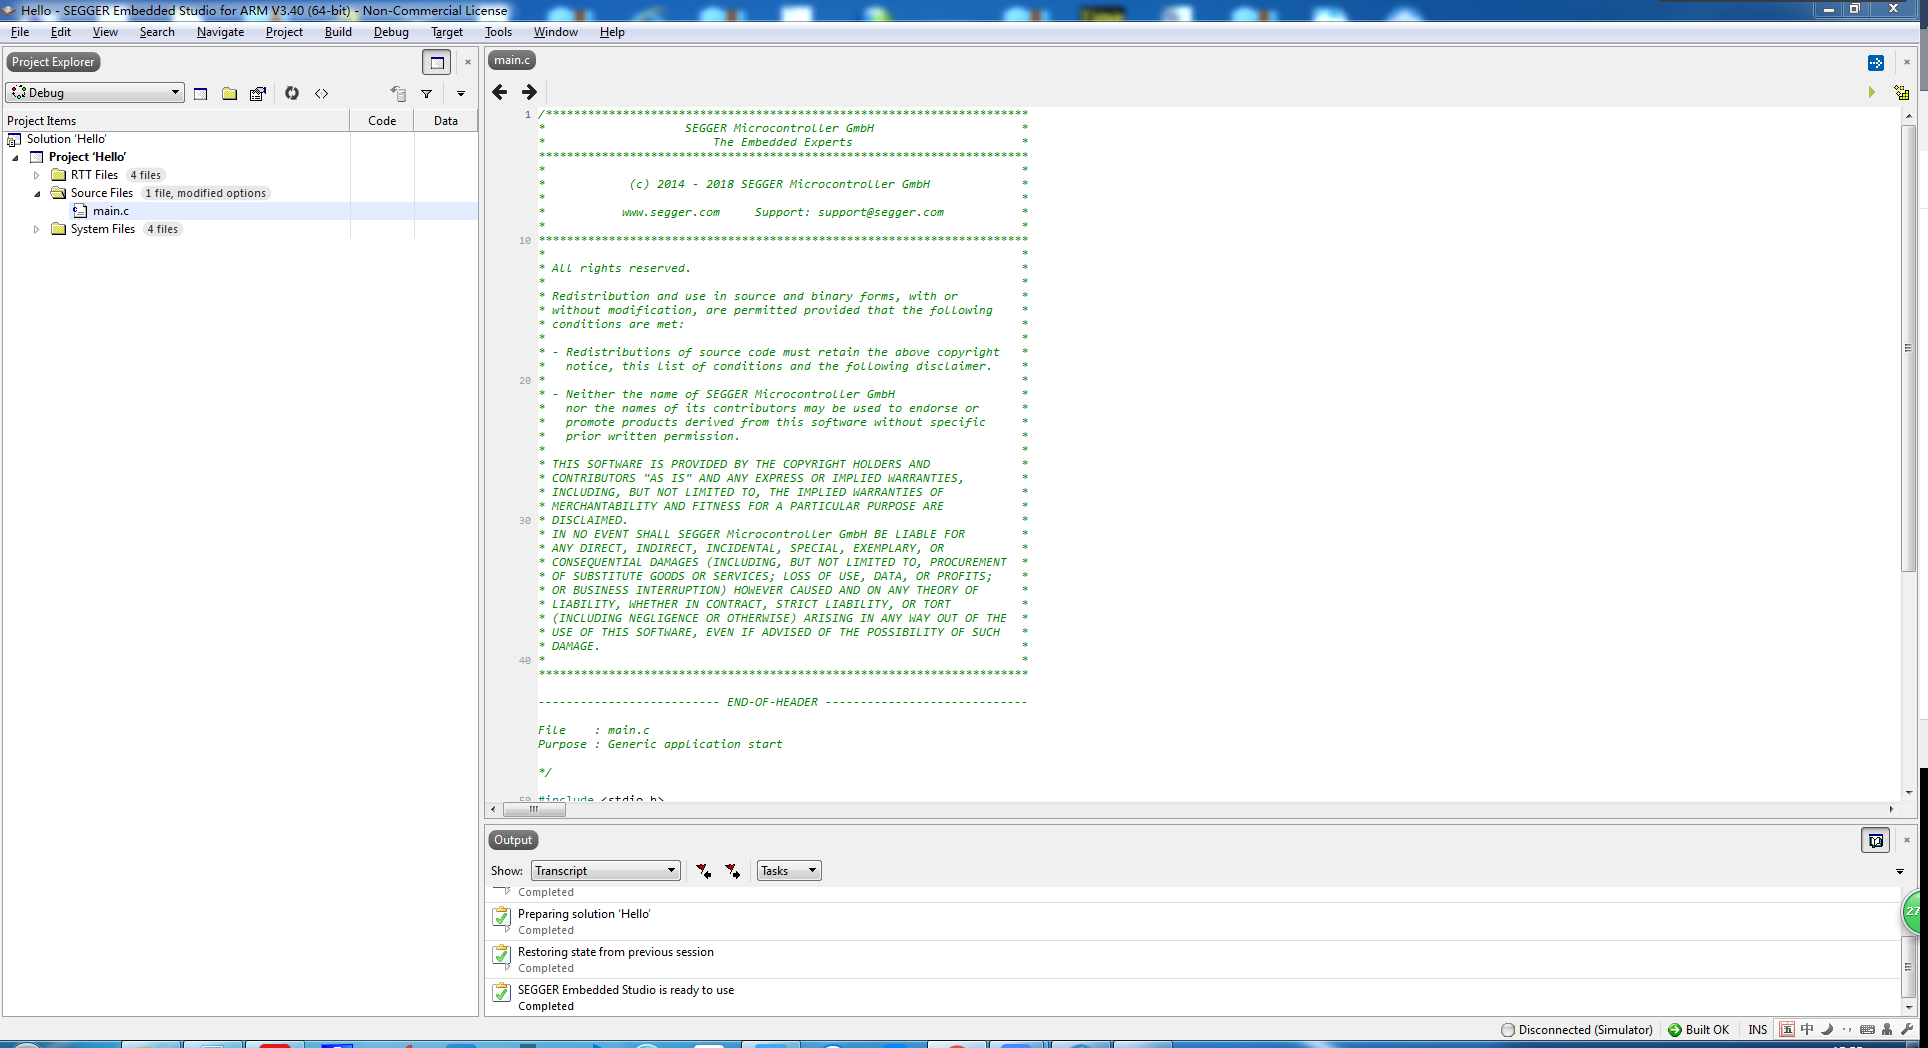Screen dimensions: 1928x1048
Task: Expand the System Files folder
Action: (37, 229)
